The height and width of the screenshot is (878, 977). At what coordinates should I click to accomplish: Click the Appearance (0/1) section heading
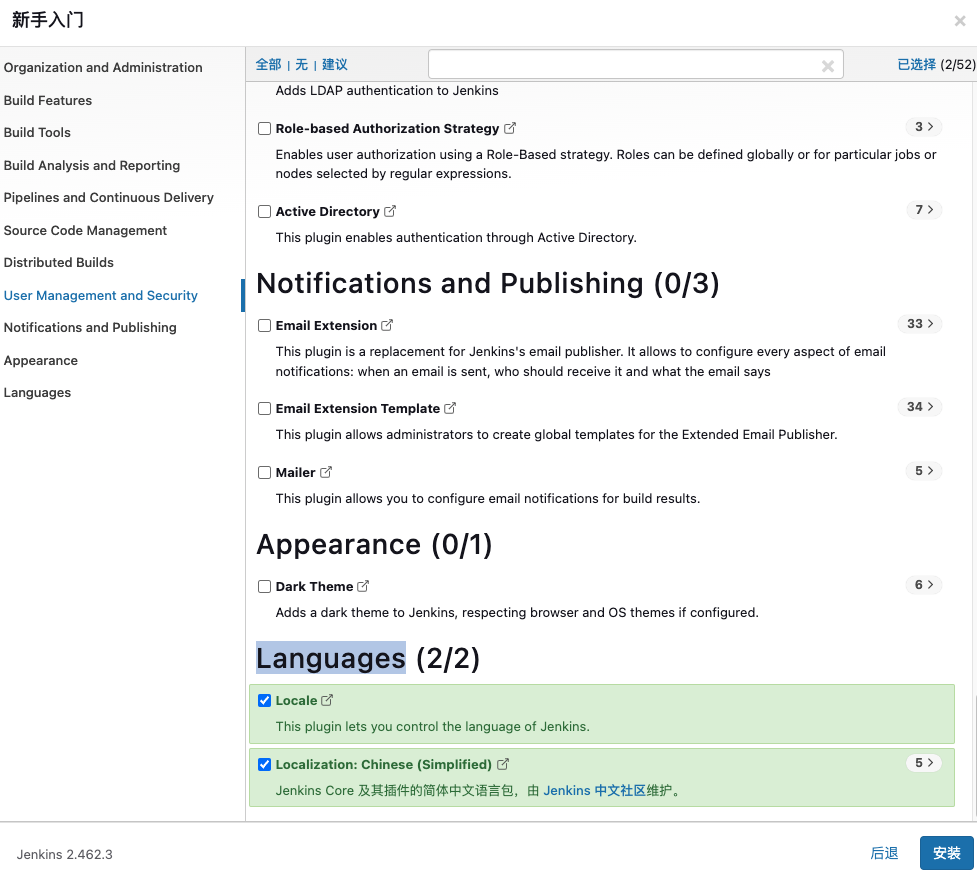[x=374, y=545]
